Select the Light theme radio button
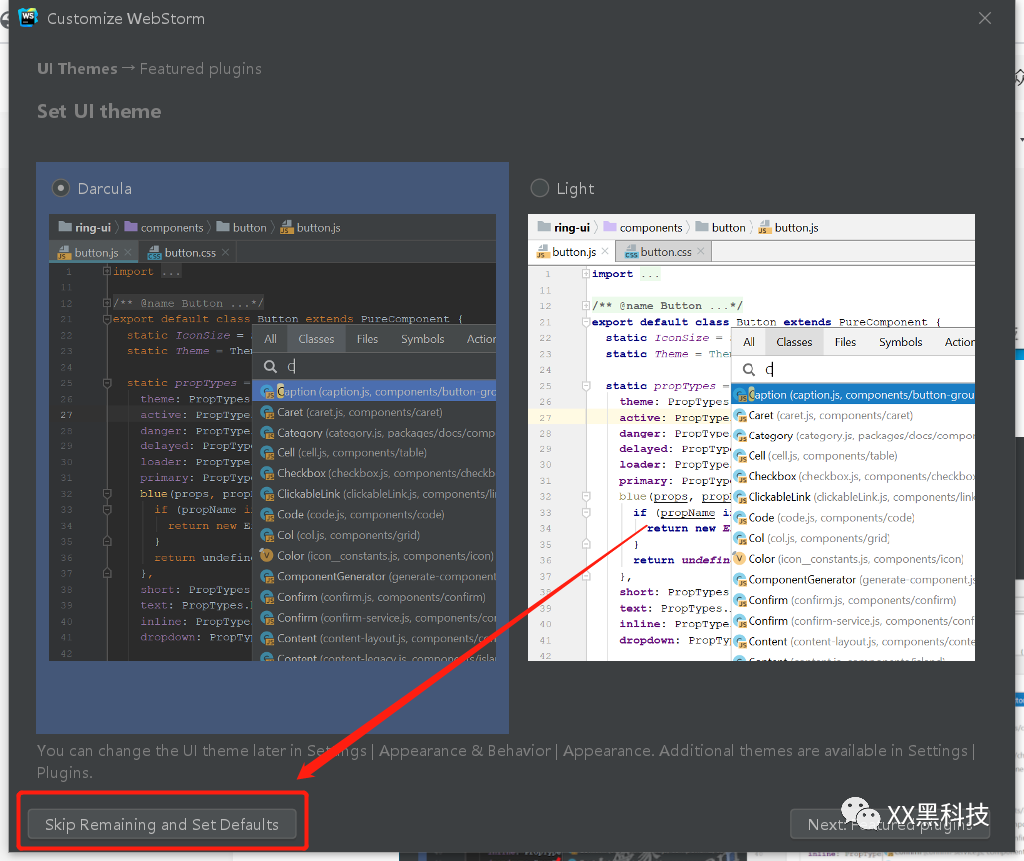 click(x=539, y=188)
